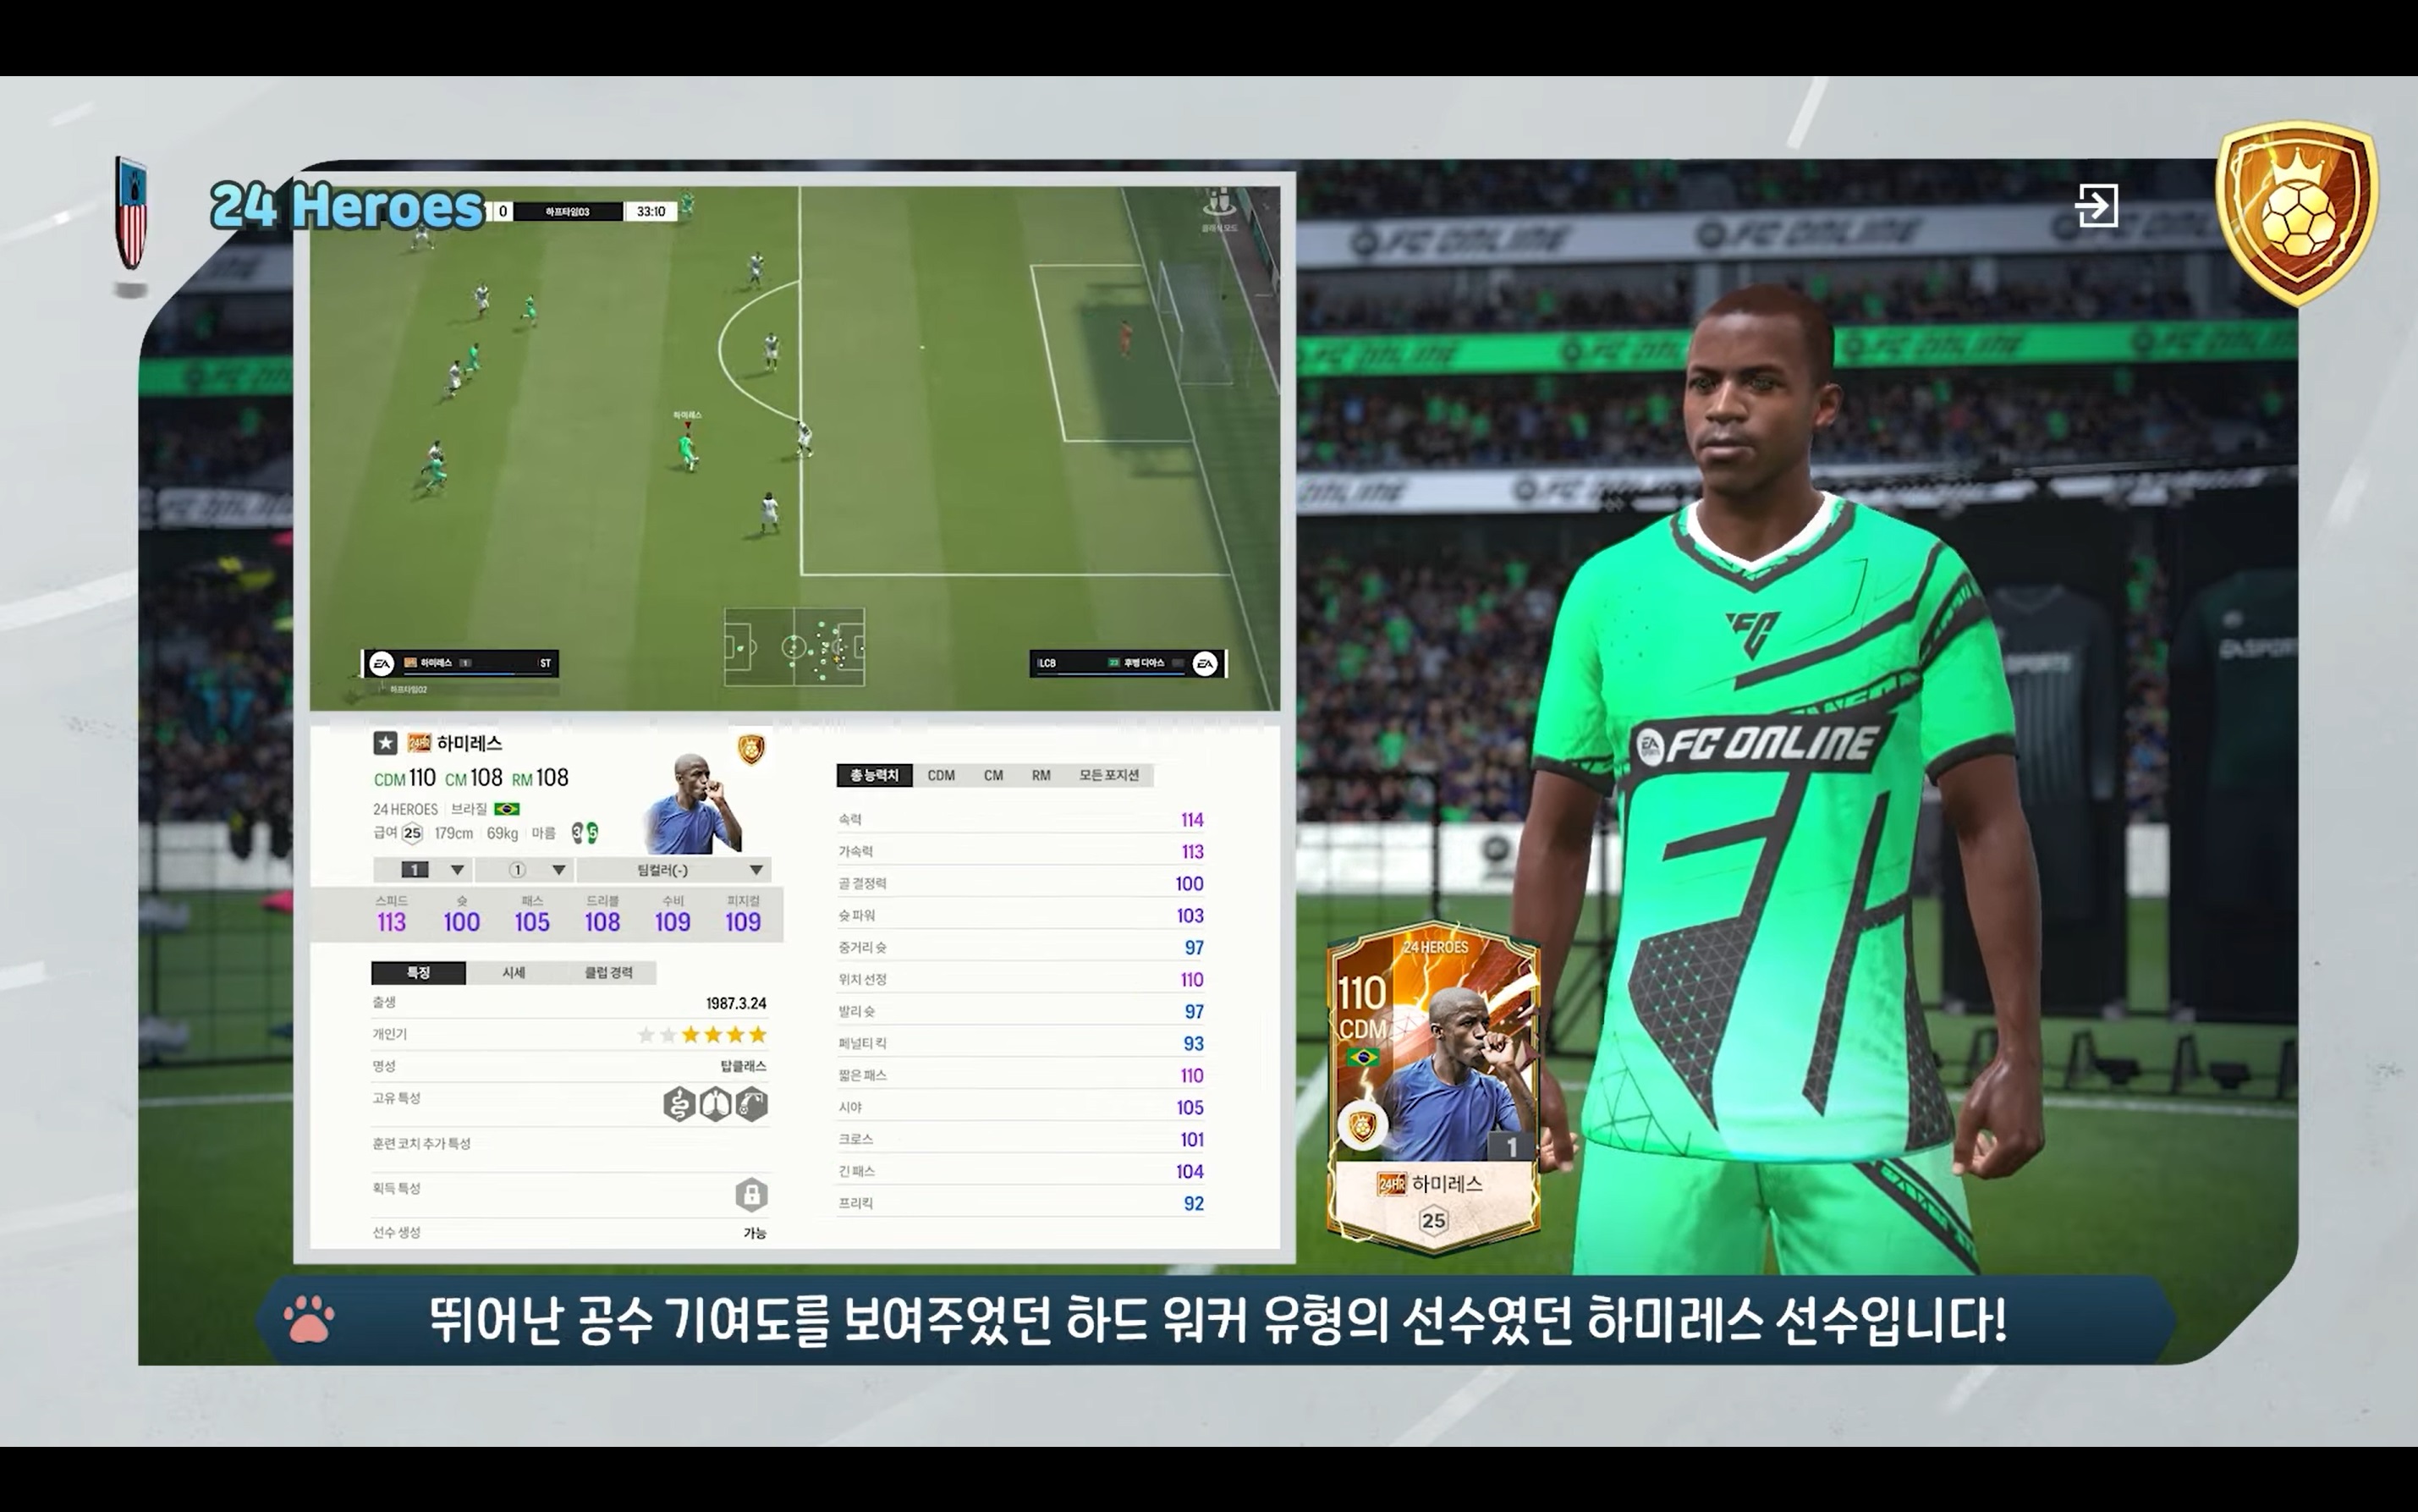Screen dimensions: 2418x1512
Task: Click the 패스 105 summary stat
Action: pos(532,915)
